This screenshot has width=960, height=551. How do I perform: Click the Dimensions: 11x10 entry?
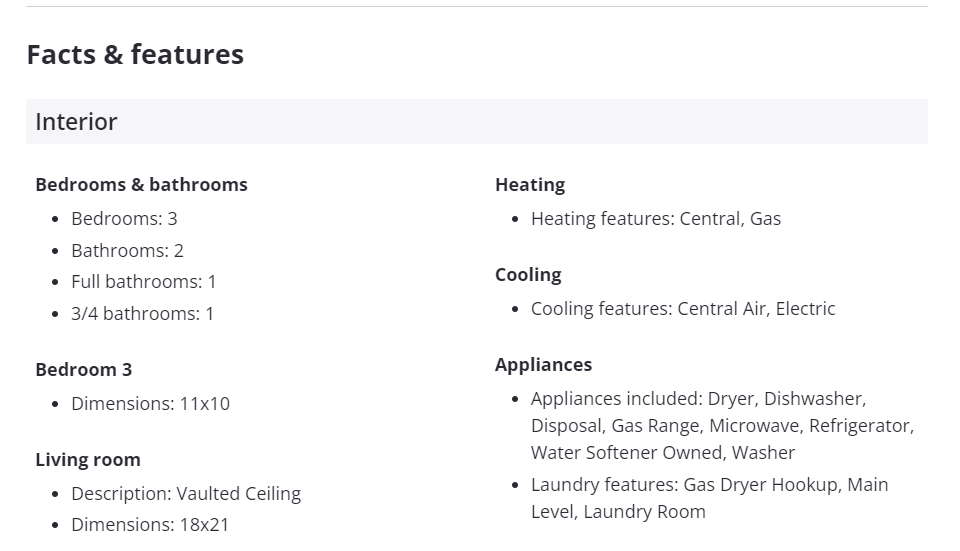150,404
